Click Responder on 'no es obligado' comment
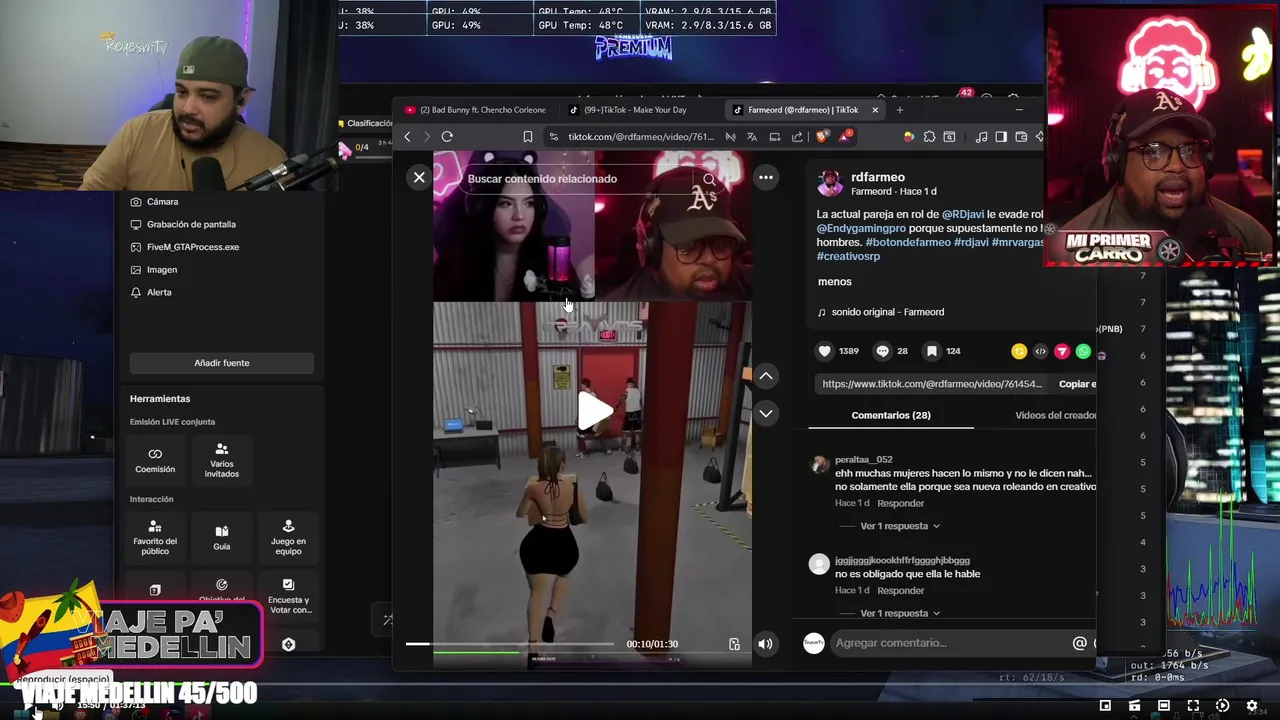 tap(900, 590)
